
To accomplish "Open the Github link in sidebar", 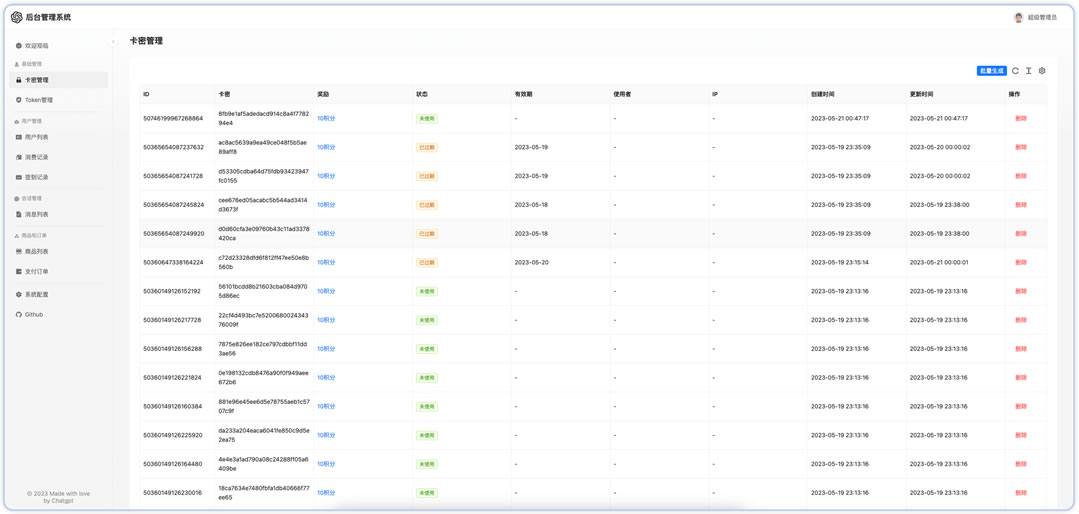I will tap(34, 314).
